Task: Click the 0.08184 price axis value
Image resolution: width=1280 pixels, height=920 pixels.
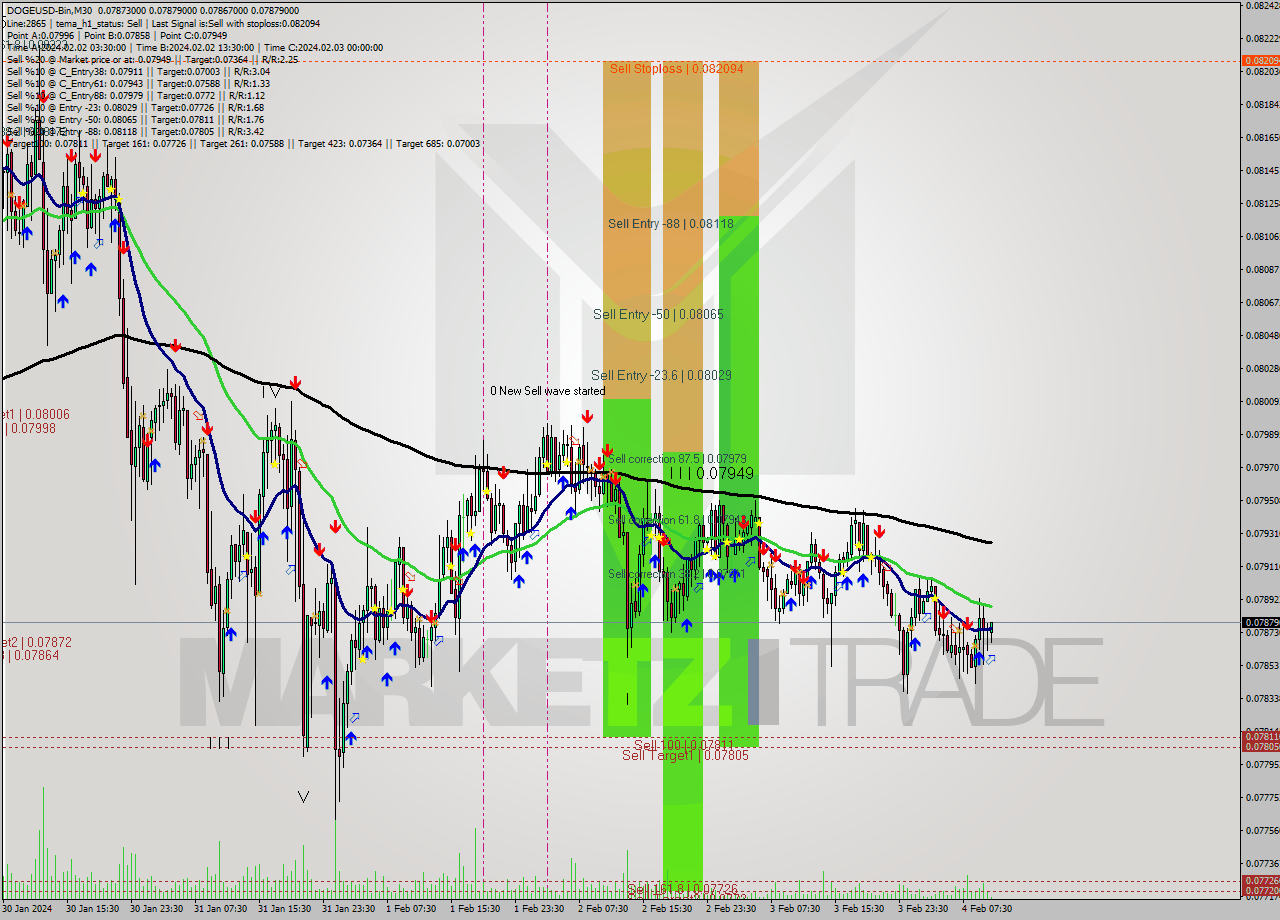Action: coord(1262,104)
